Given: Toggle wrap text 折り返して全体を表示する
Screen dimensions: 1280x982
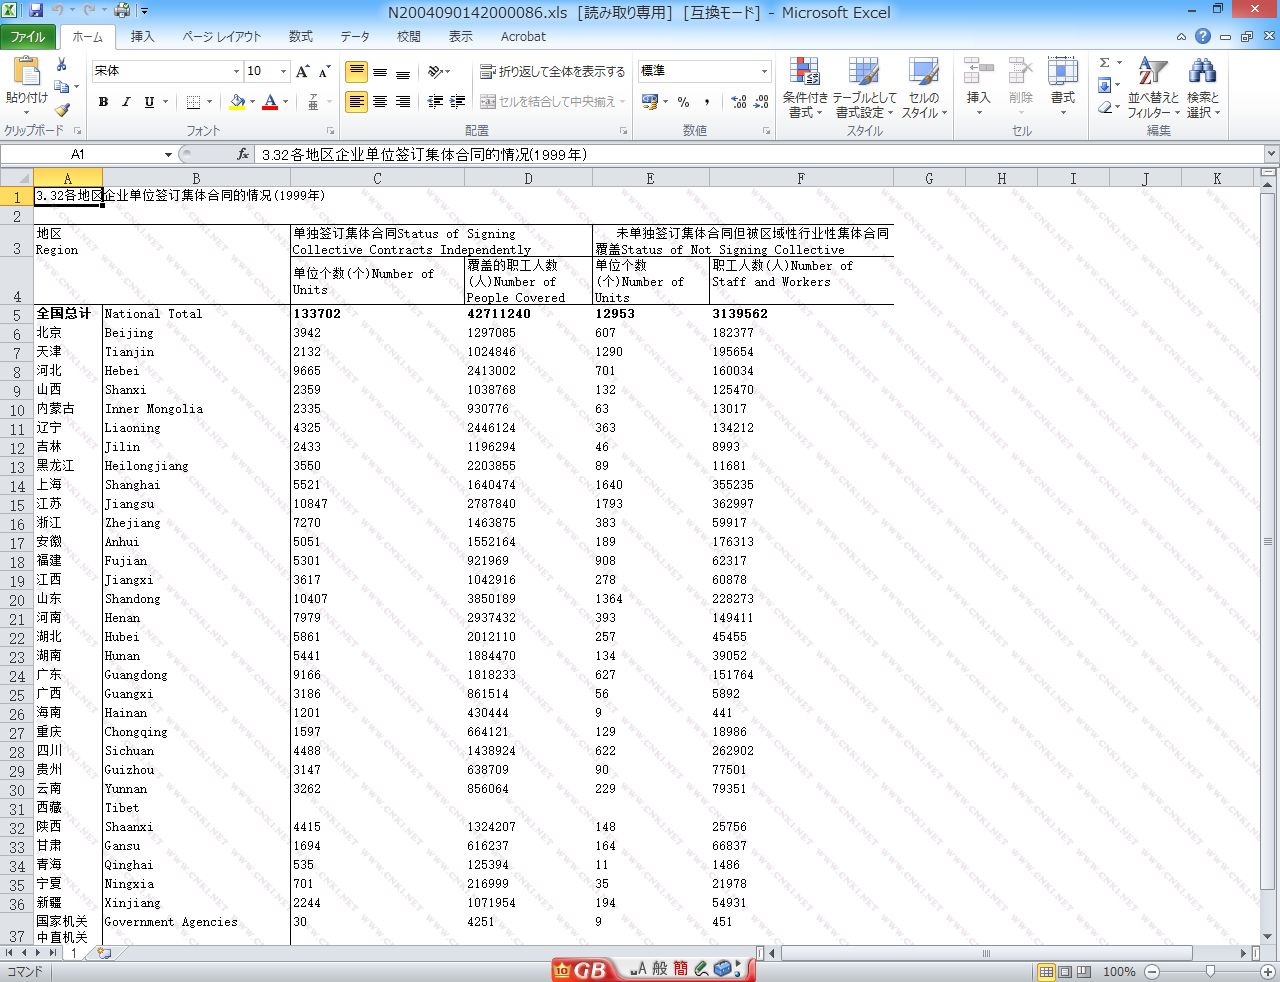Looking at the screenshot, I should (552, 72).
